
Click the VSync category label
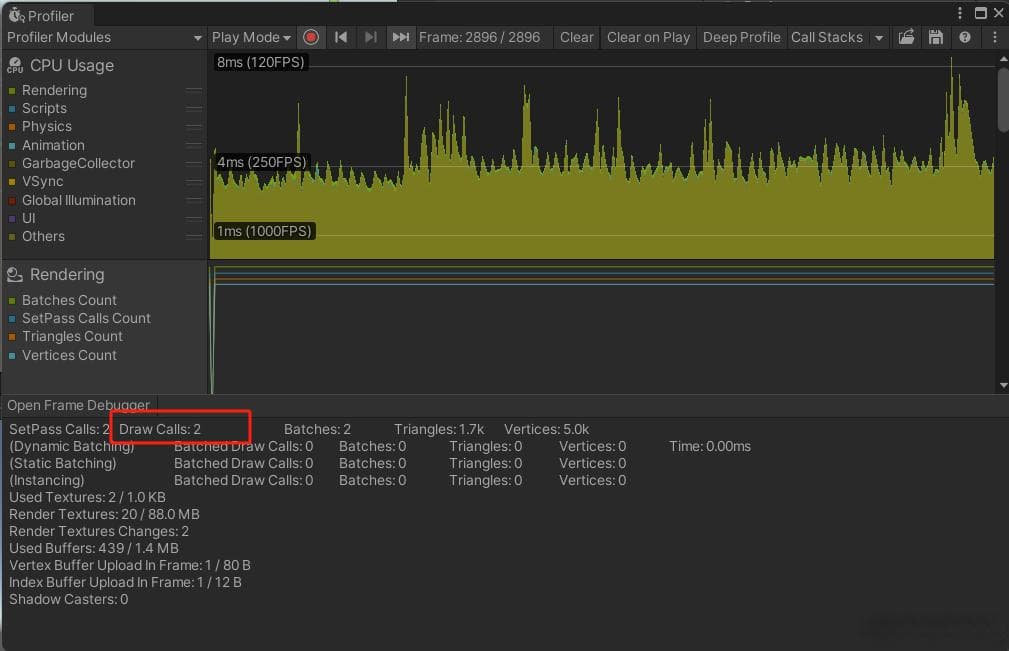[x=42, y=182]
